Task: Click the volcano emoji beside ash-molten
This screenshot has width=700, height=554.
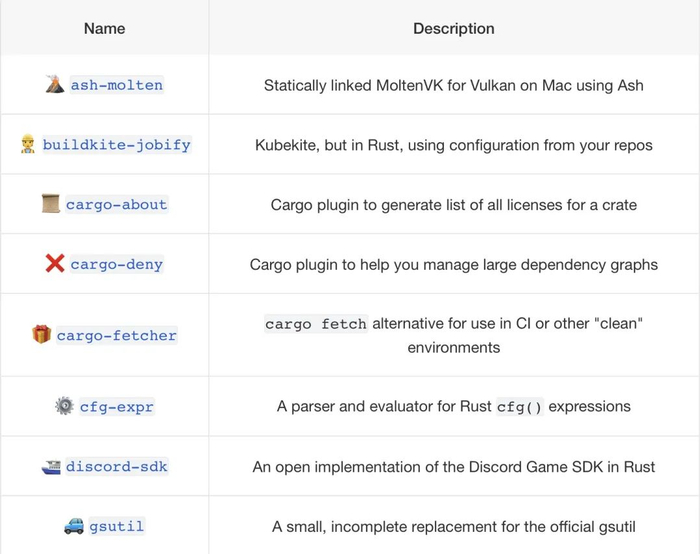Action: click(55, 84)
